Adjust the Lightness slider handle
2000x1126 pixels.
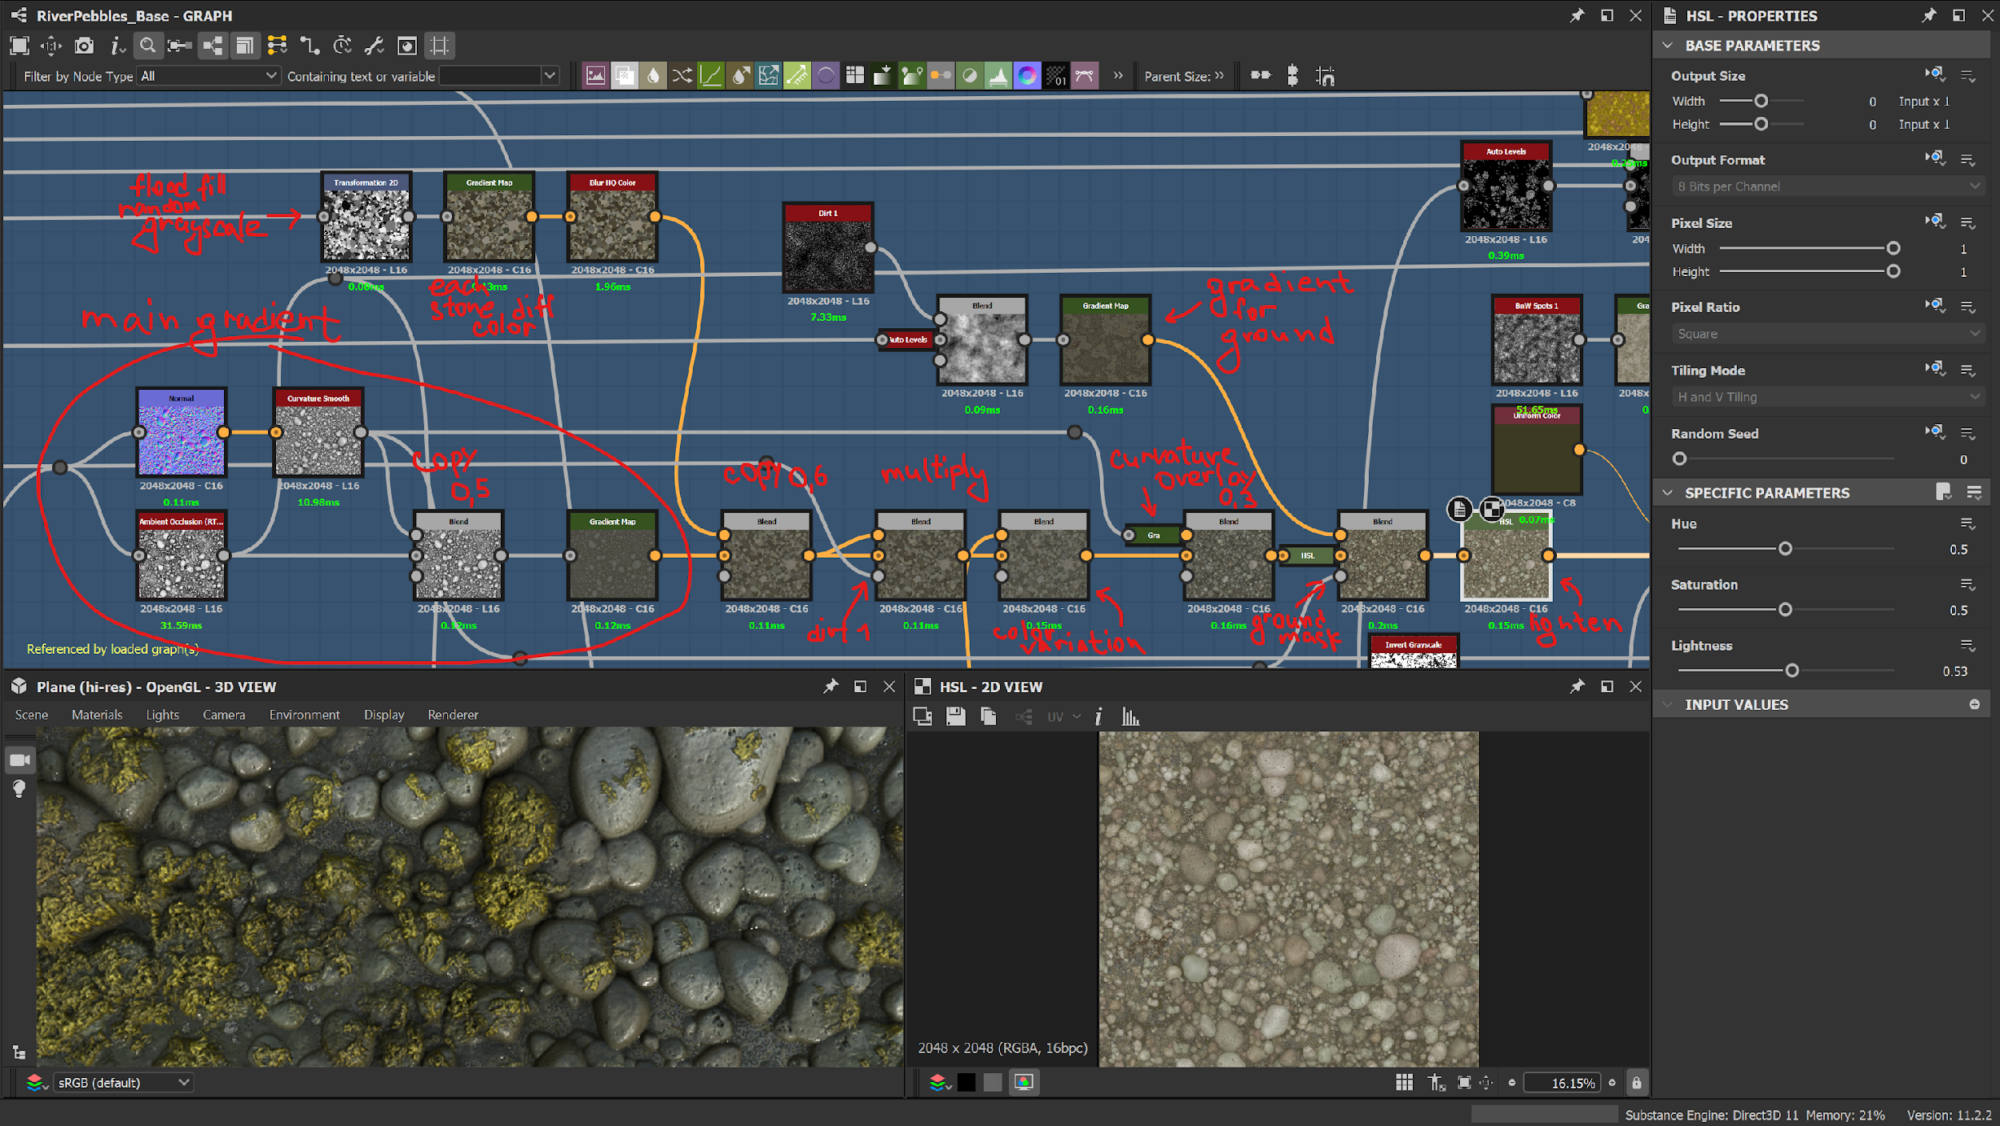coord(1792,671)
